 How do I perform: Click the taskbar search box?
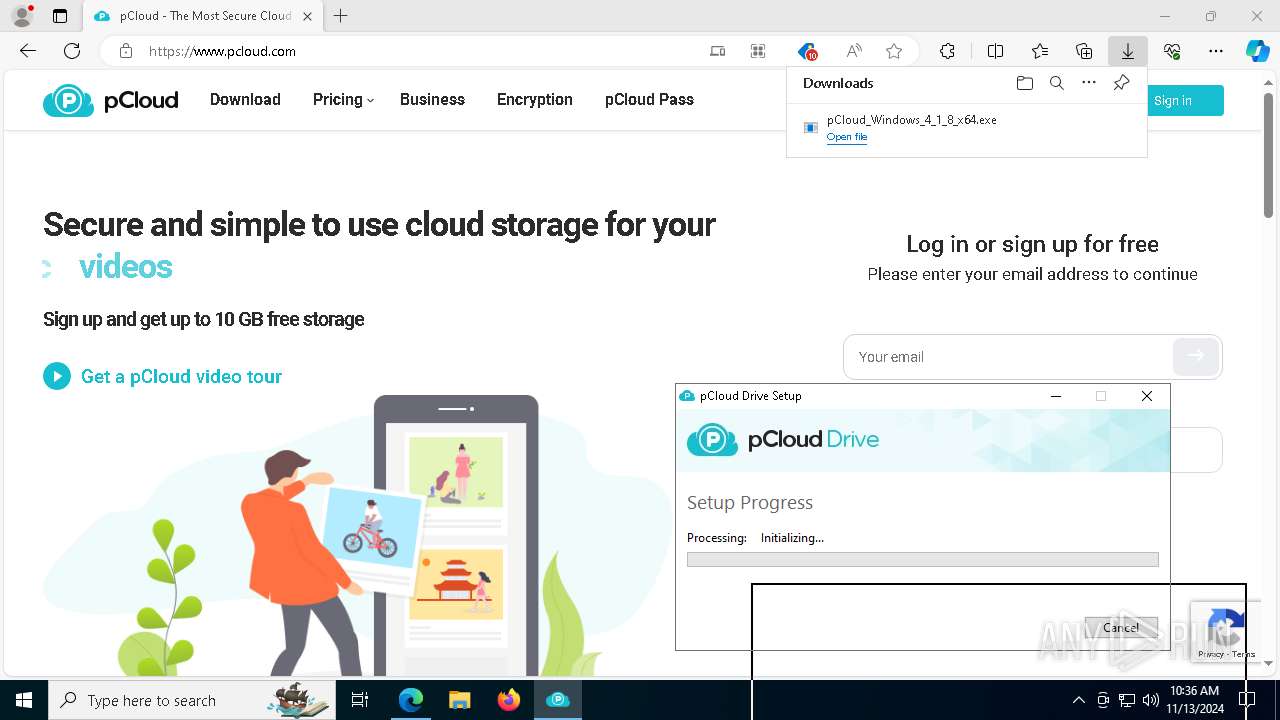[192, 700]
